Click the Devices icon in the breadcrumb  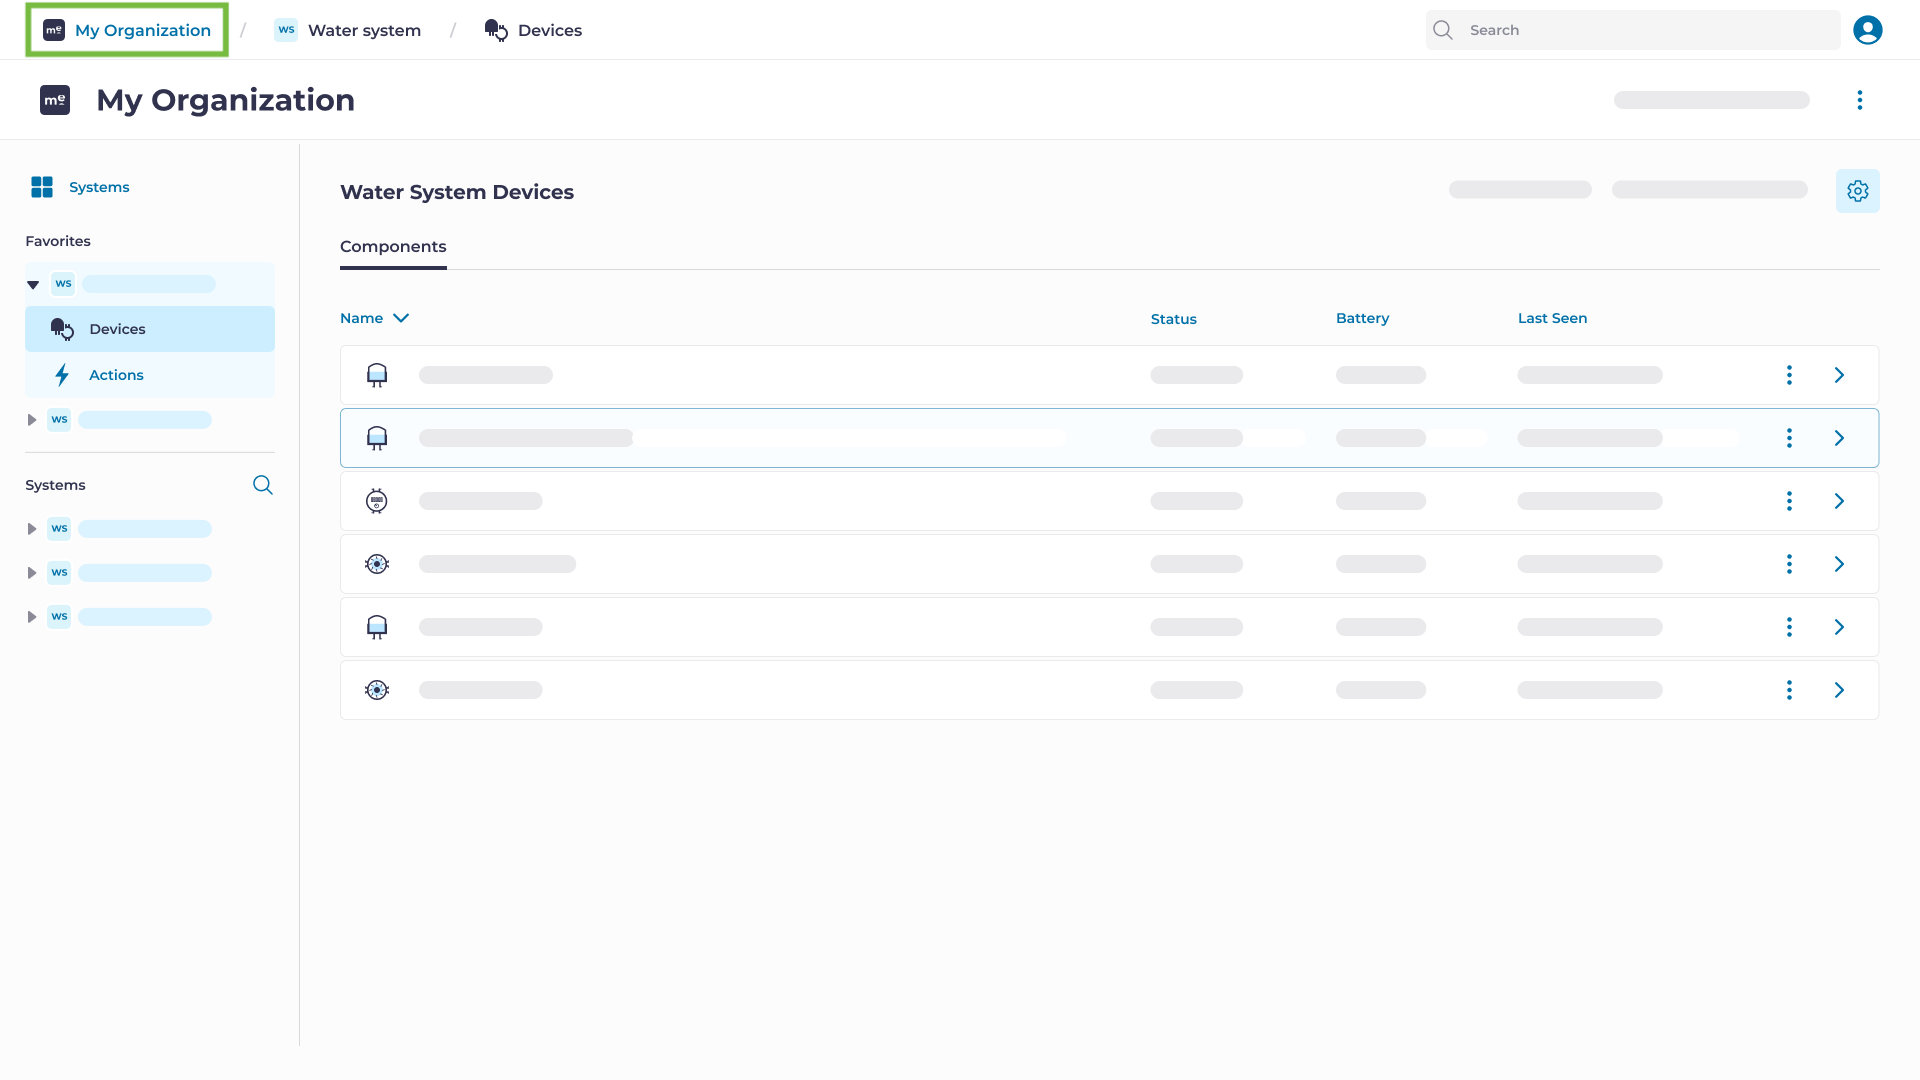pyautogui.click(x=496, y=30)
